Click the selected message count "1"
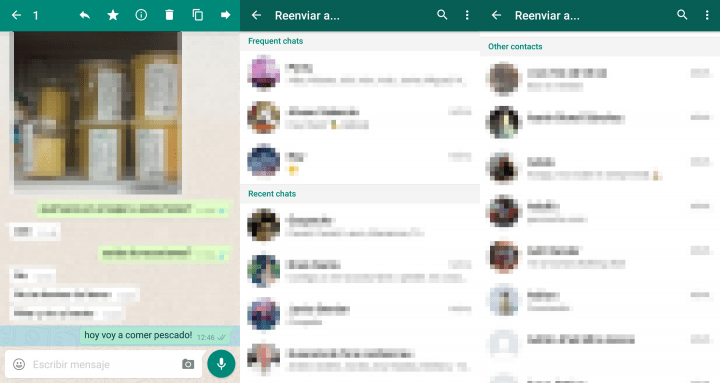Image resolution: width=720 pixels, height=383 pixels. click(35, 16)
